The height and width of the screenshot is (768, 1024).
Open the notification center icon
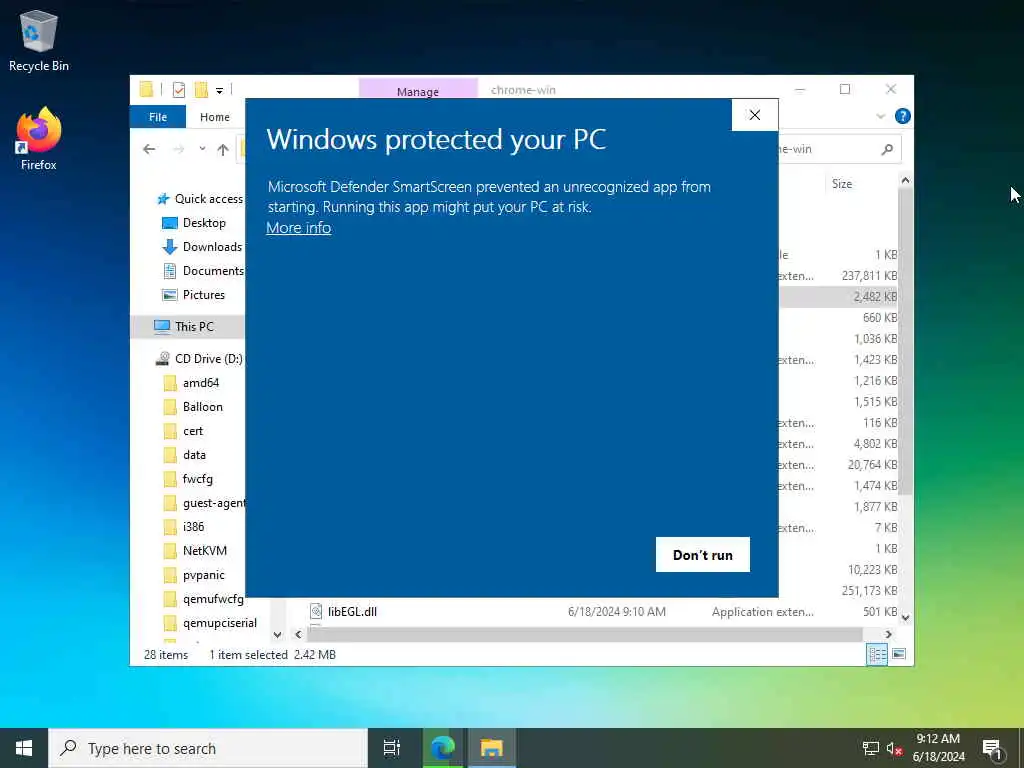992,748
